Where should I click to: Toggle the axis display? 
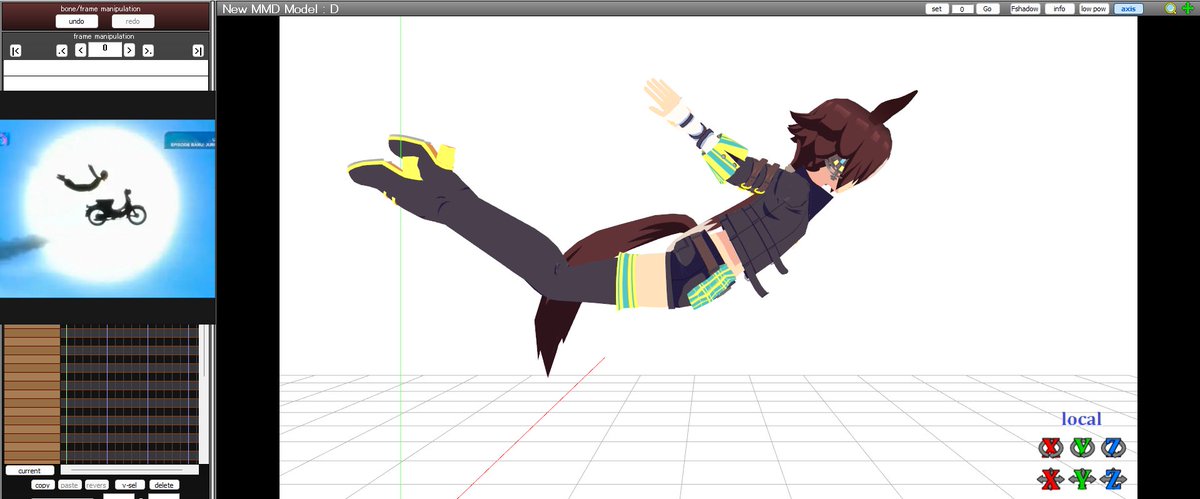[x=1128, y=8]
